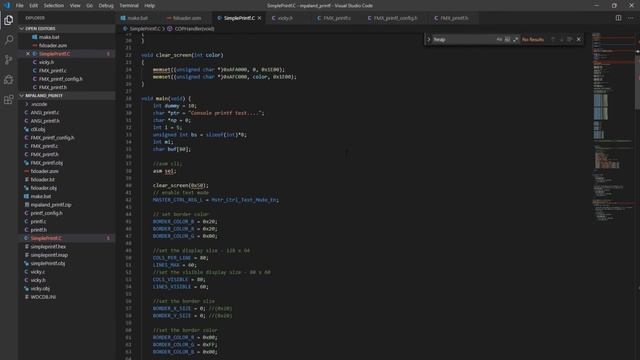Click the code minimap overview
The height and width of the screenshot is (360, 640).
click(613, 127)
